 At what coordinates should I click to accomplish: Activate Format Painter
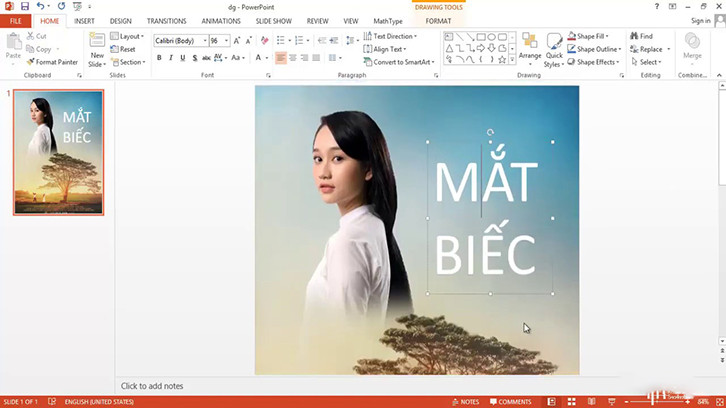52,62
